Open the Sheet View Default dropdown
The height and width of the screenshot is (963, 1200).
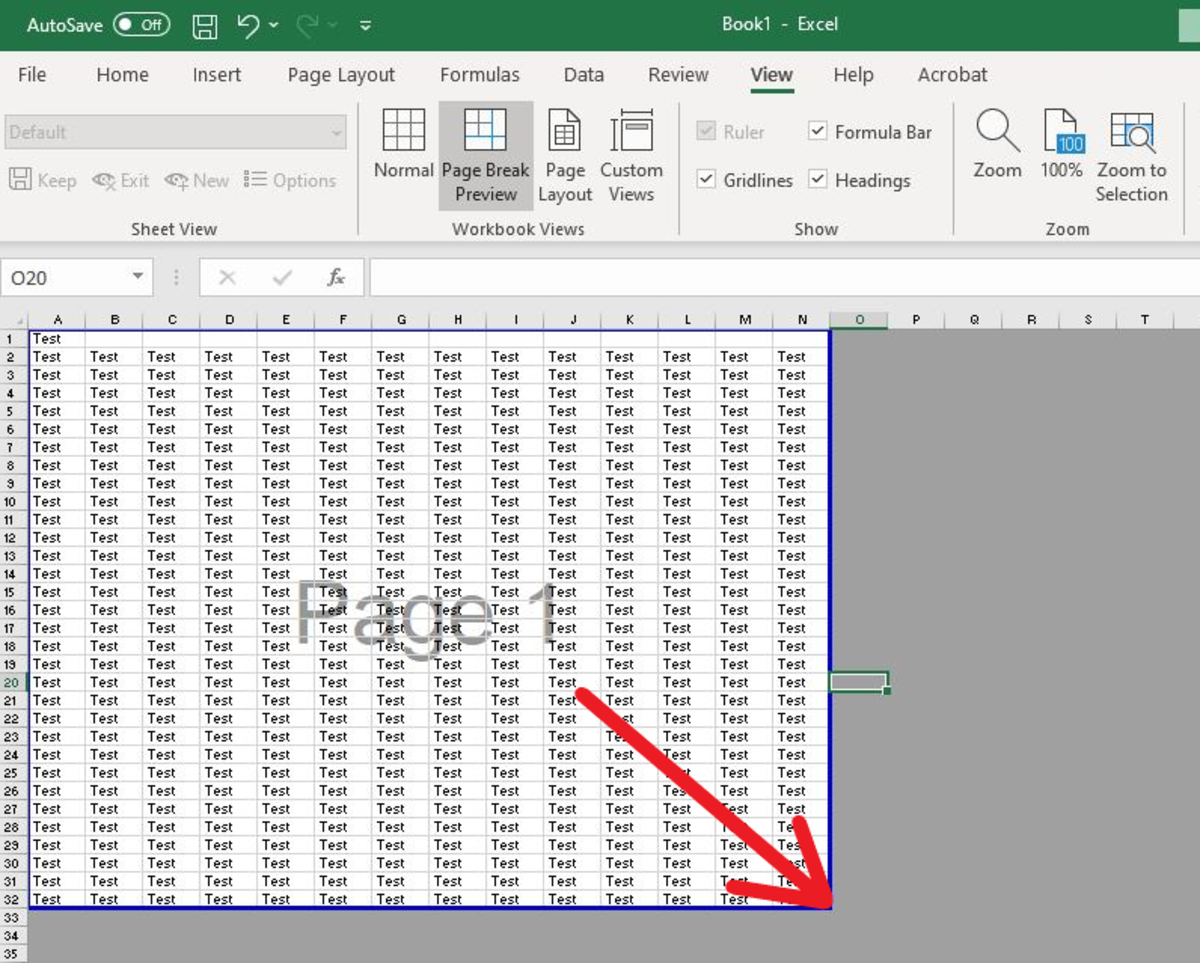[176, 132]
